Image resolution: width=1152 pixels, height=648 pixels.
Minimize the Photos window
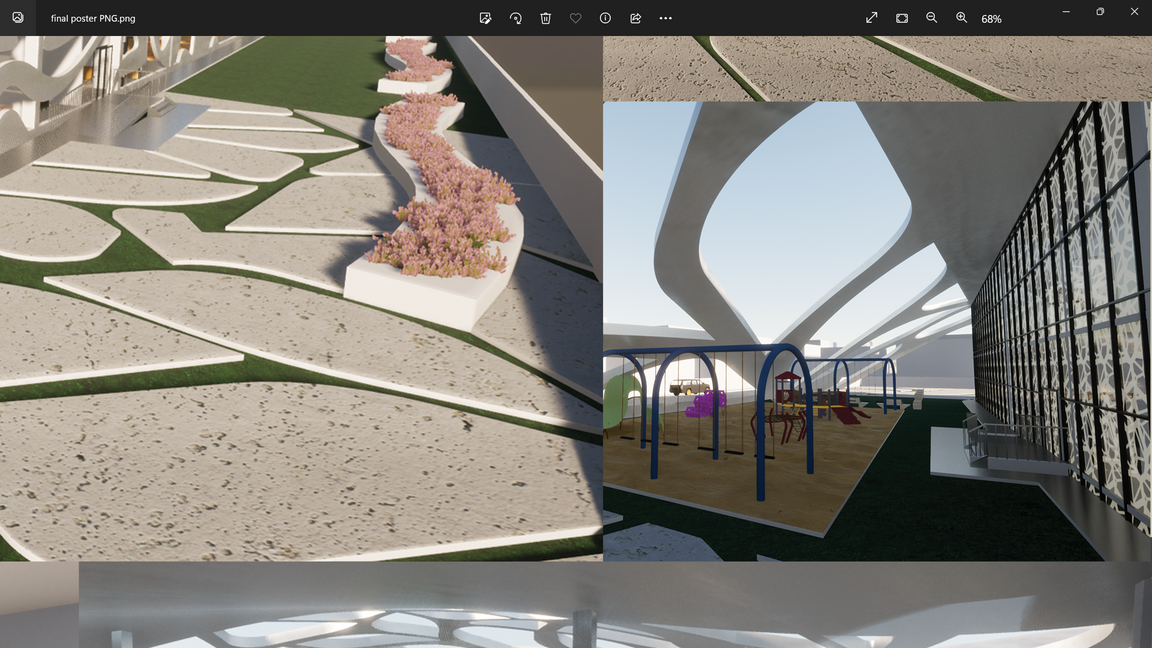(1066, 12)
